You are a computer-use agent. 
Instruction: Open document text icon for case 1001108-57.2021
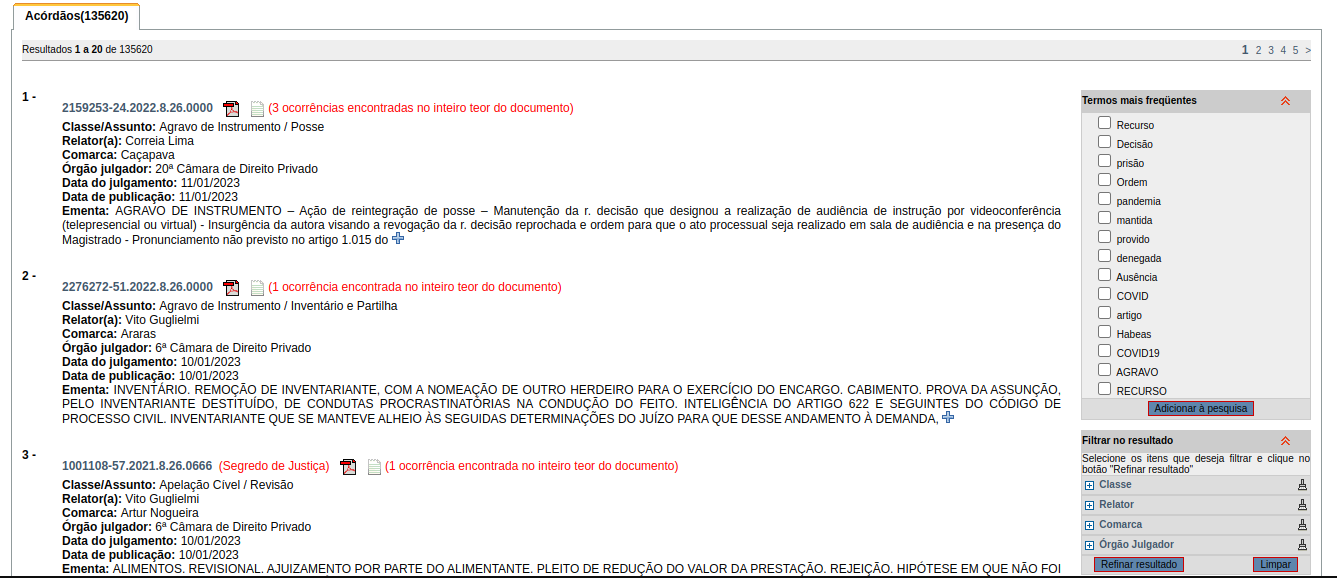click(x=374, y=467)
